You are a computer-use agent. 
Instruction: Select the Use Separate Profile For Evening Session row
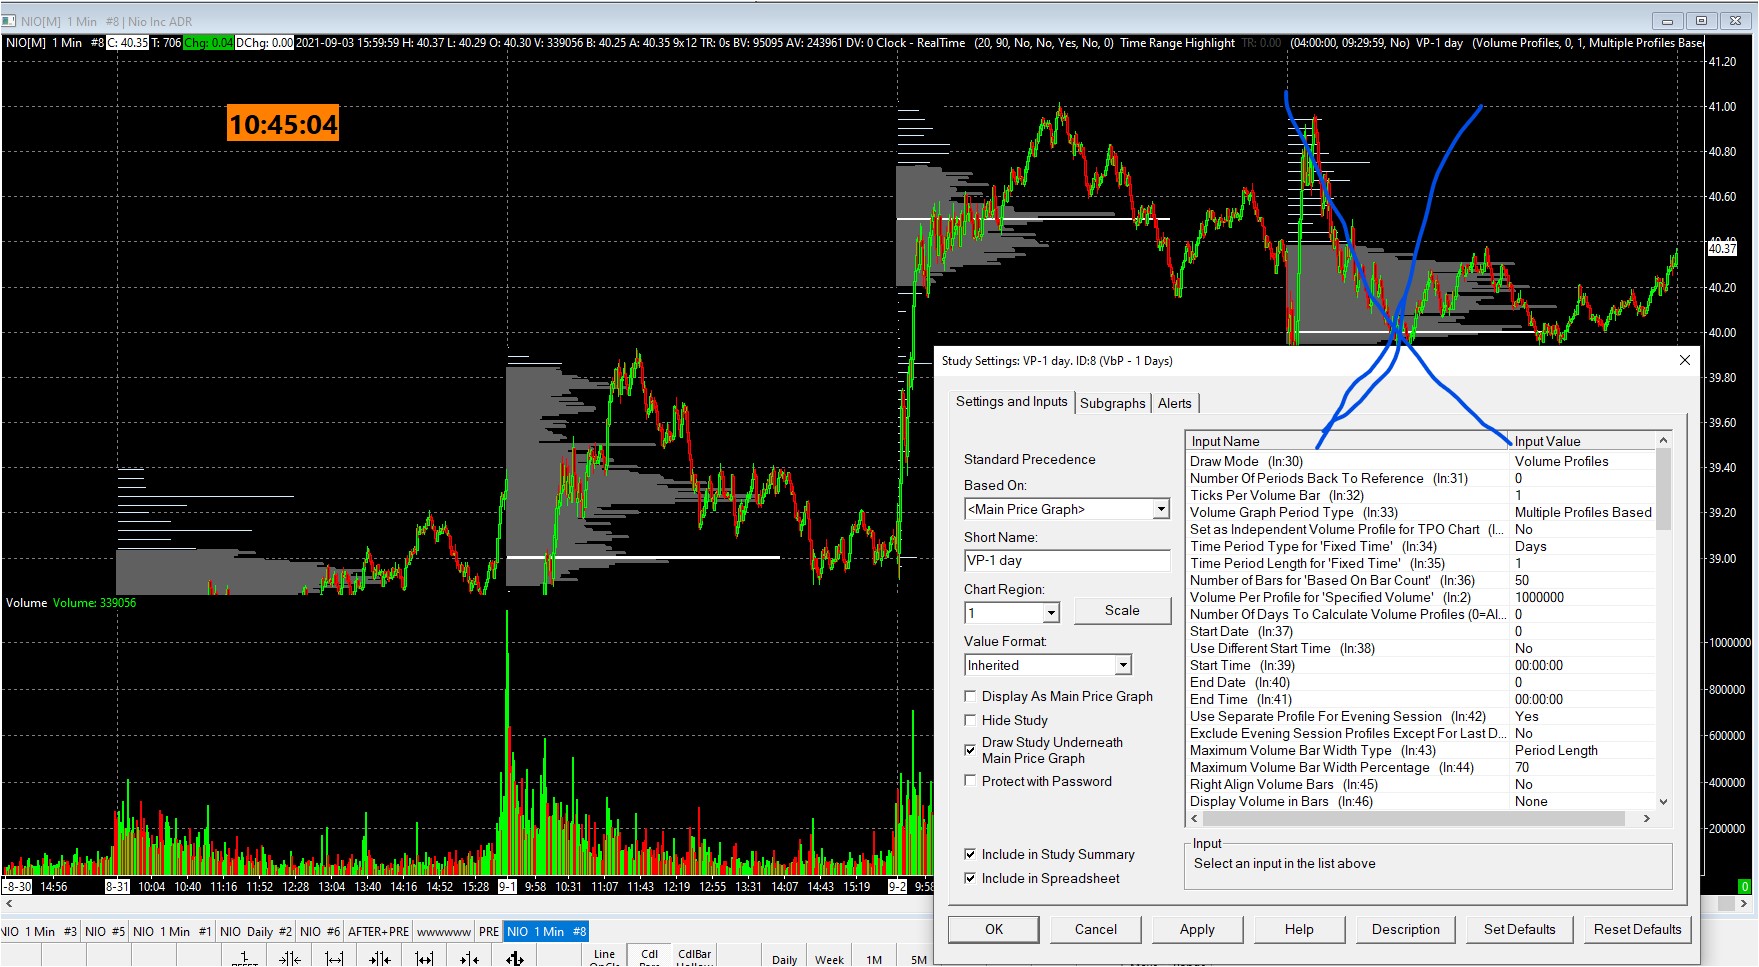click(1420, 716)
